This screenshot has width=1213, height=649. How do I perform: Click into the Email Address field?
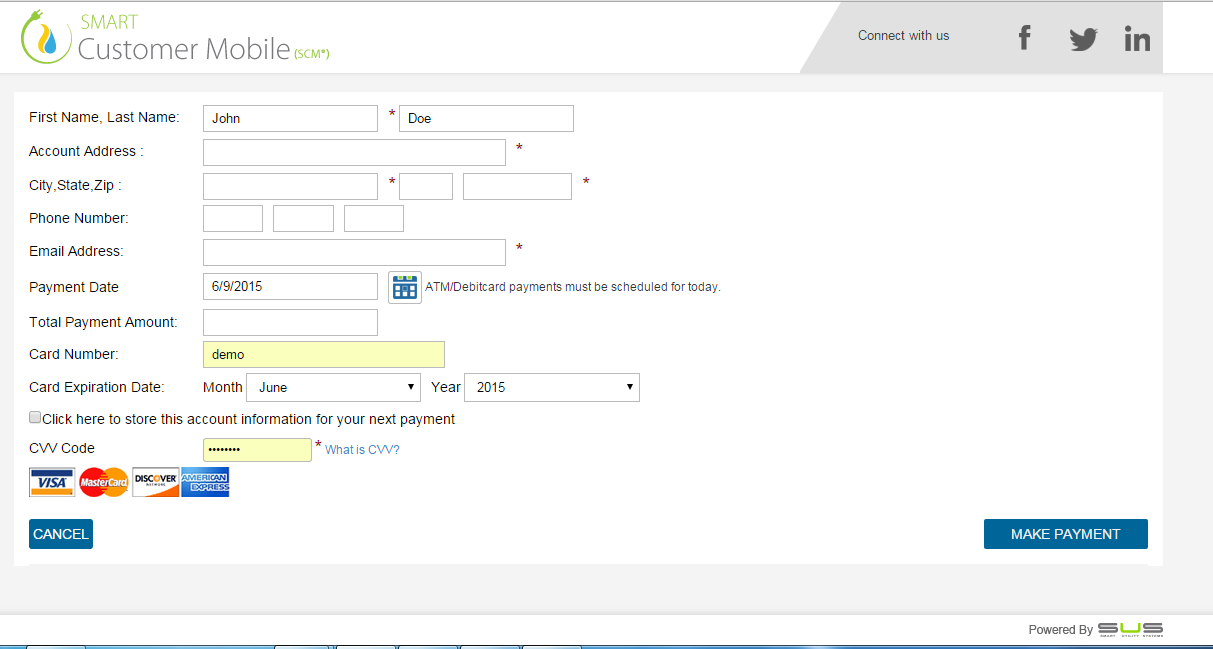pyautogui.click(x=354, y=252)
